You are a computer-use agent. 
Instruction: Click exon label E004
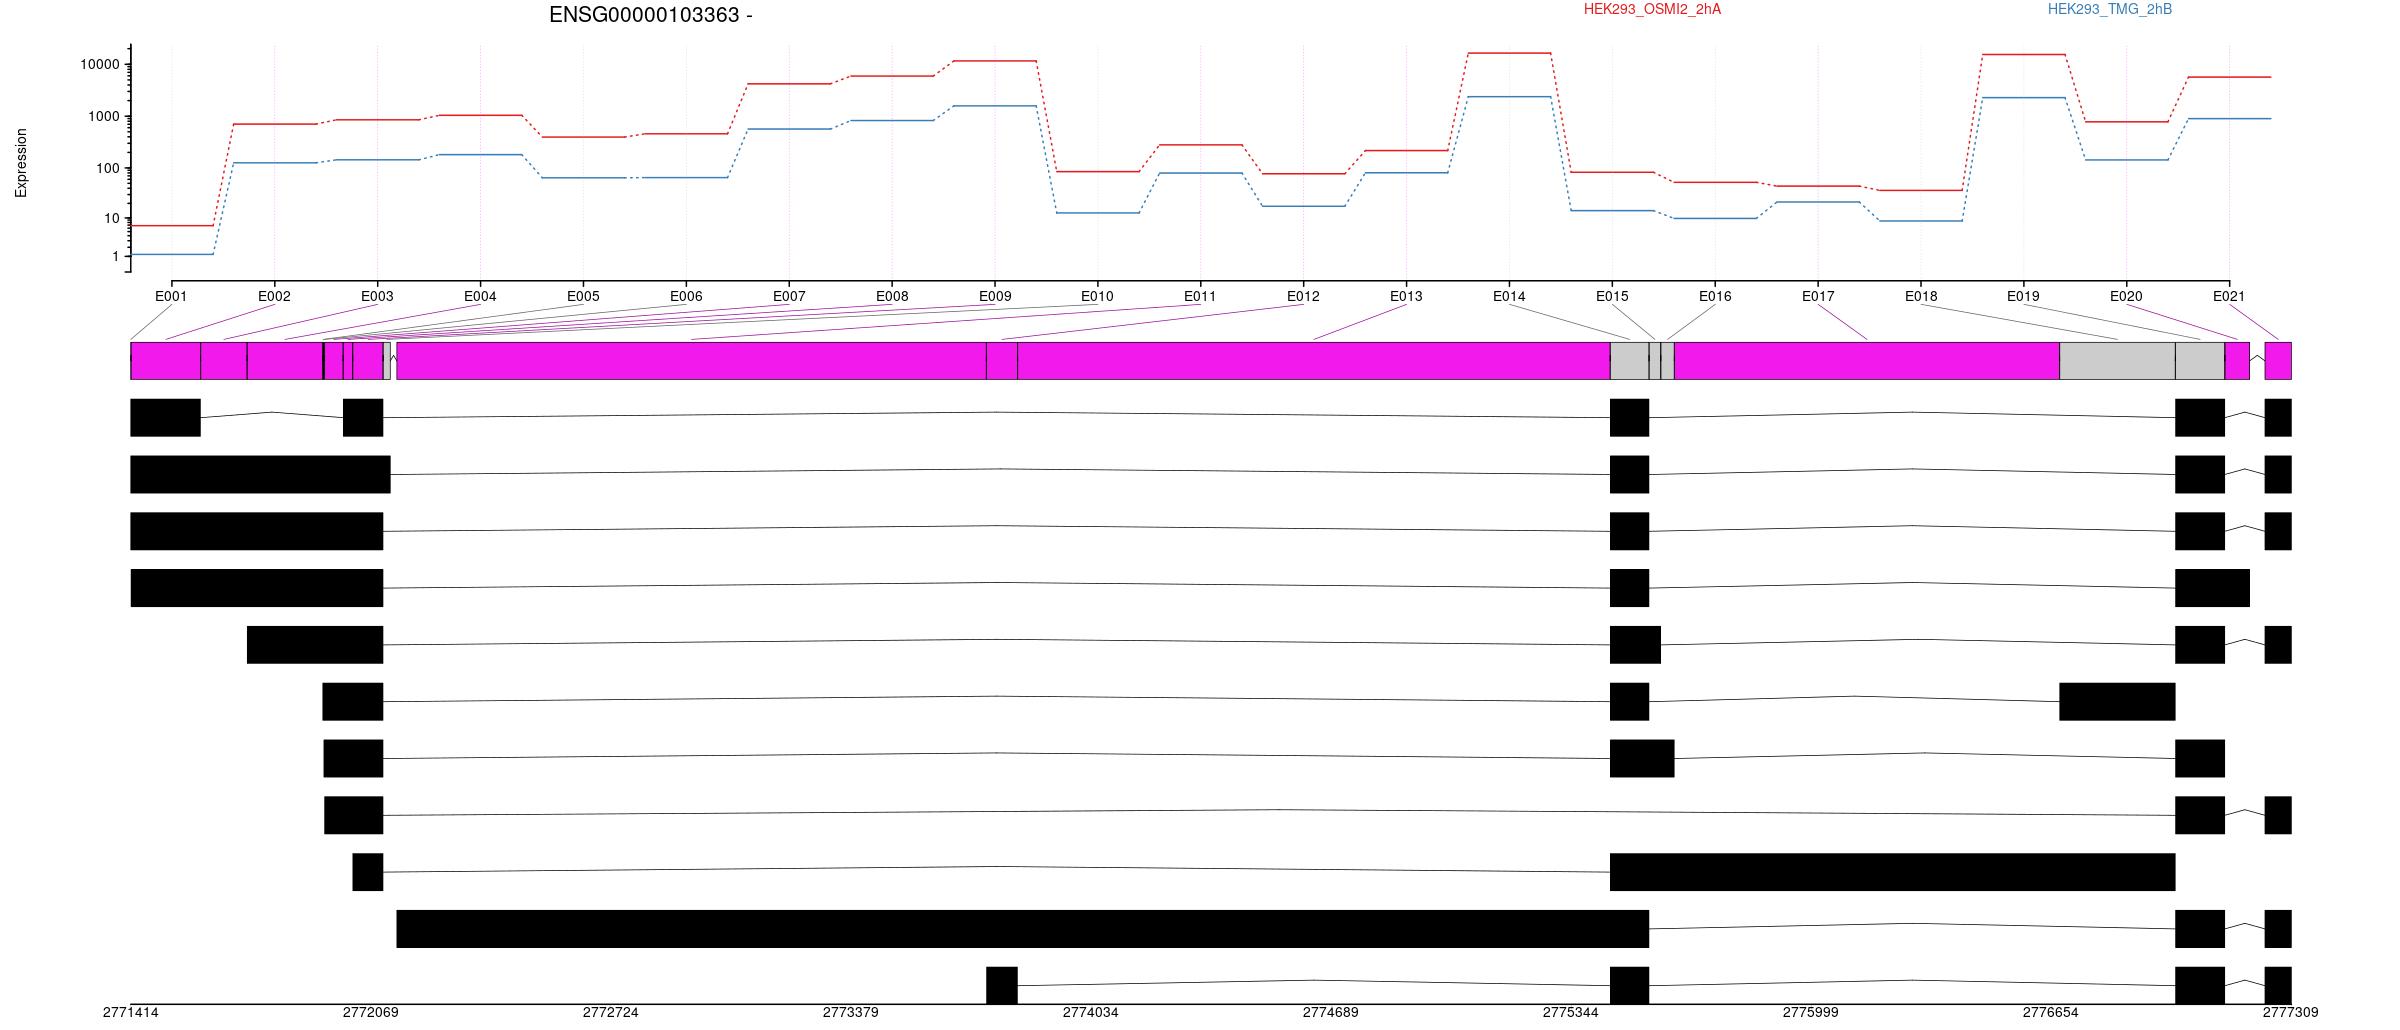(x=480, y=297)
